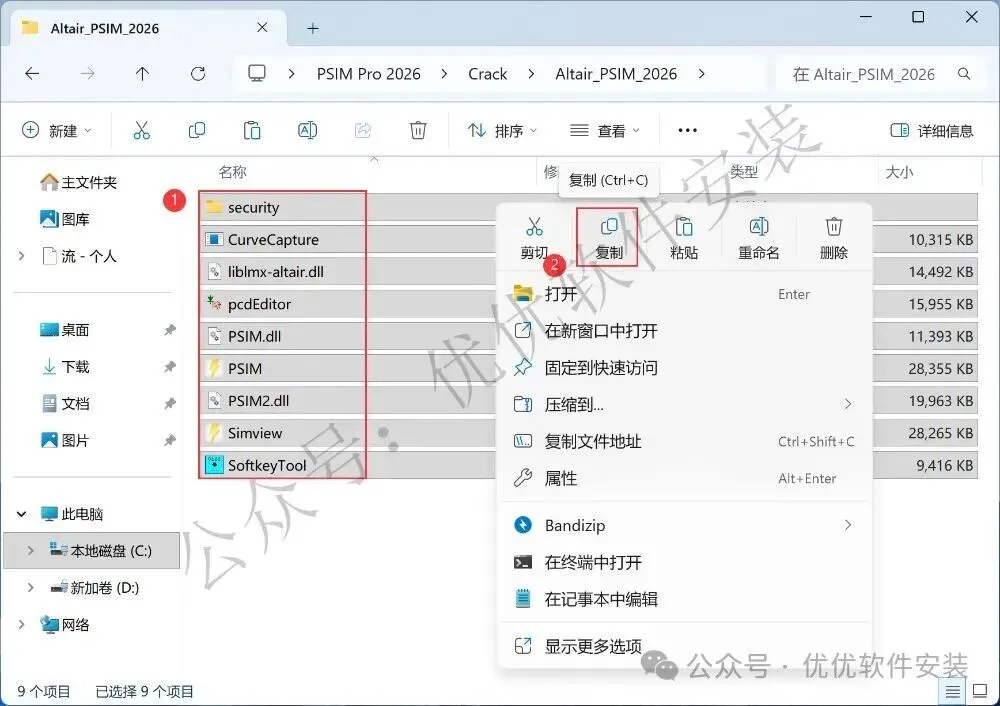Screen dimensions: 1000x706
Task: Open the 压缩到... submenu
Action: click(684, 404)
